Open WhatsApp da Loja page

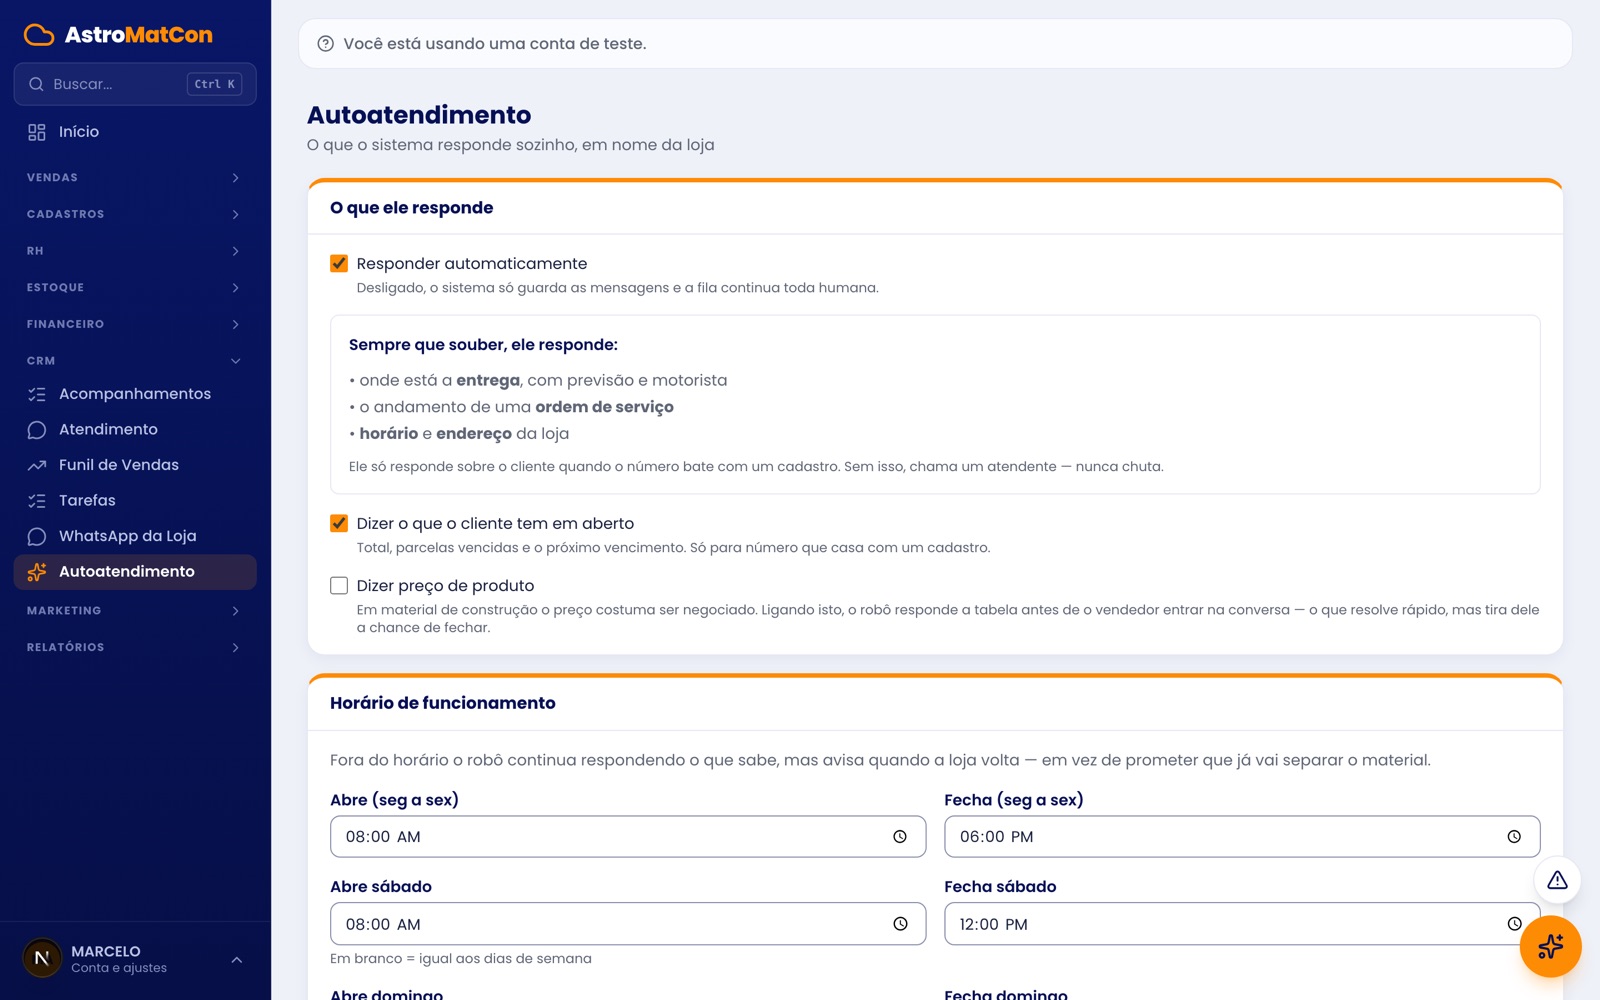click(x=135, y=536)
